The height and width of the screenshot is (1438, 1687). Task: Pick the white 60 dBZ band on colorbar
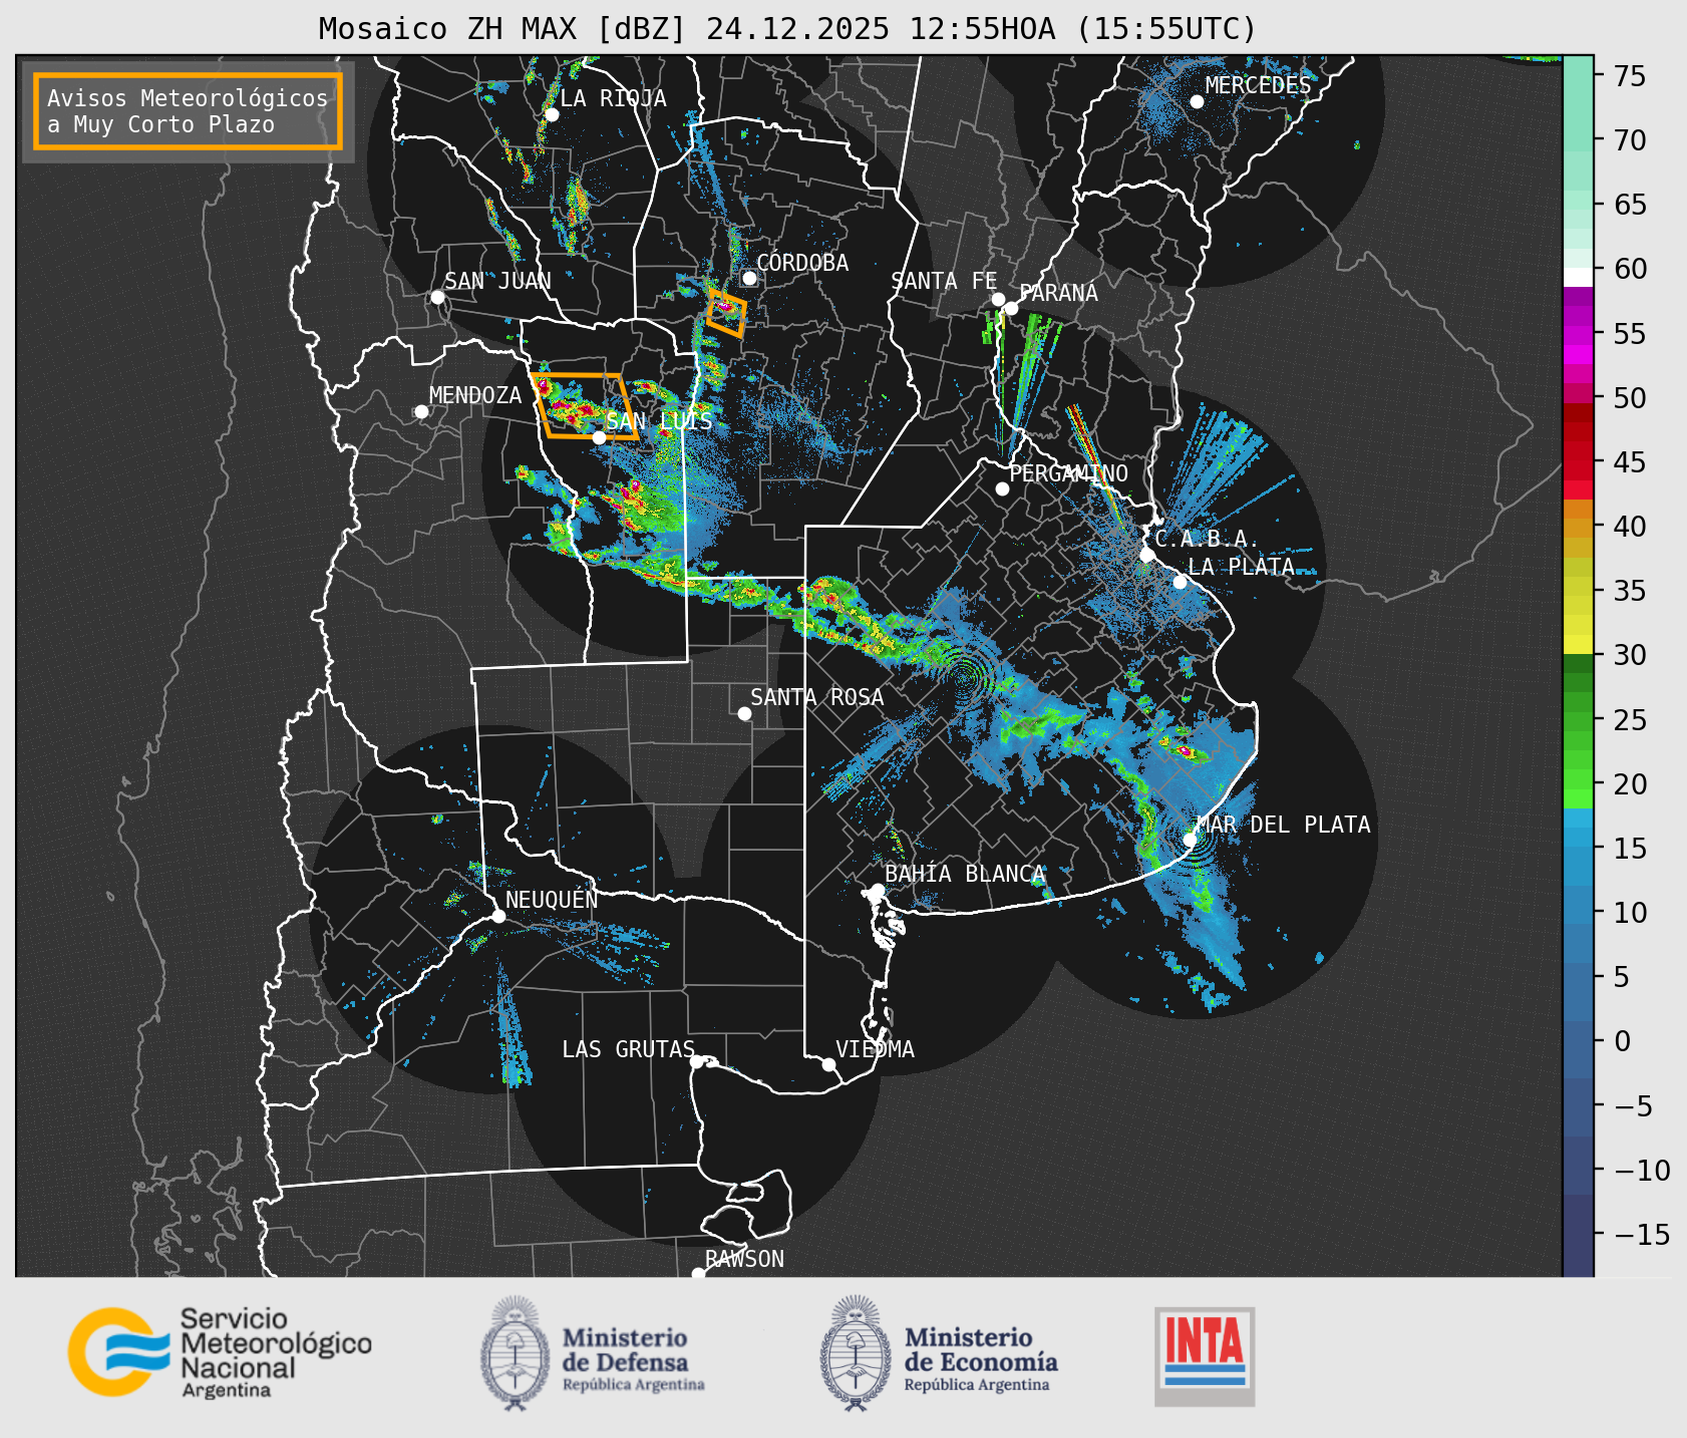click(1577, 275)
